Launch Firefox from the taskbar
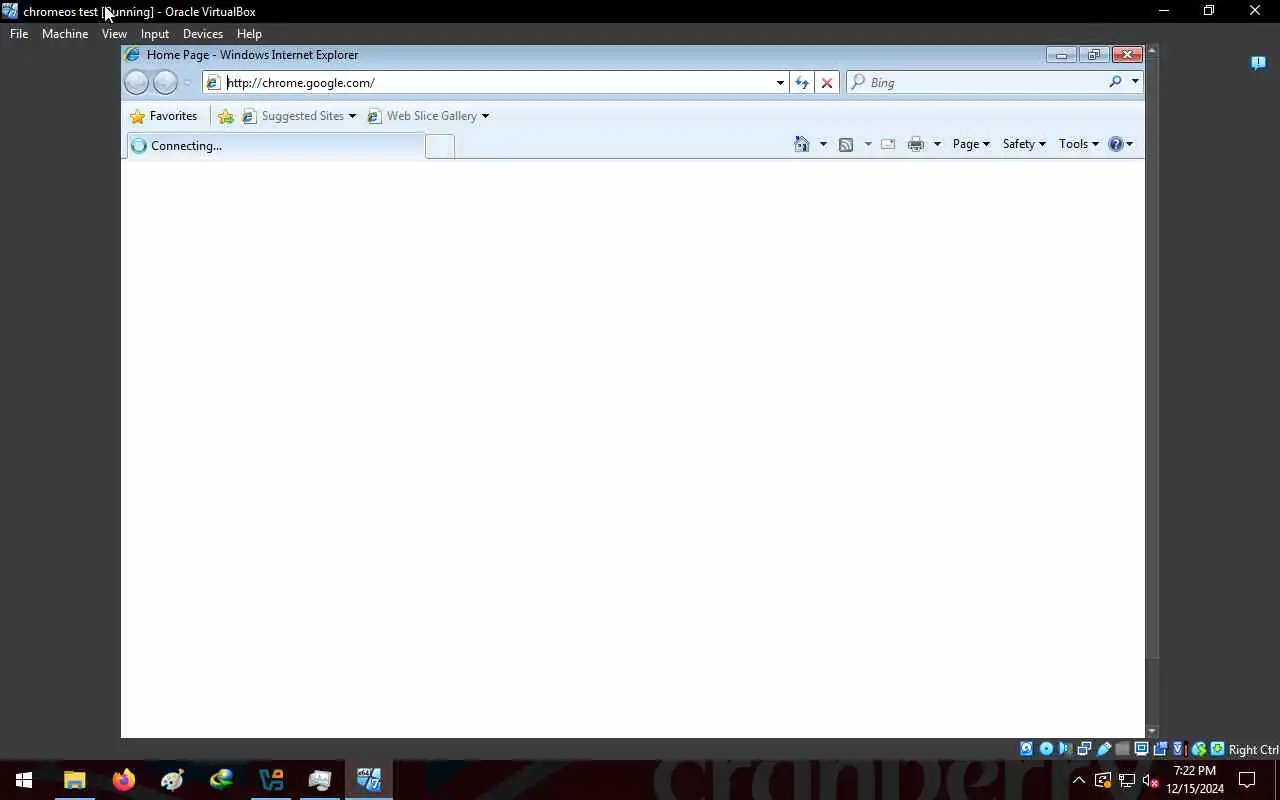1280x800 pixels. 123,780
